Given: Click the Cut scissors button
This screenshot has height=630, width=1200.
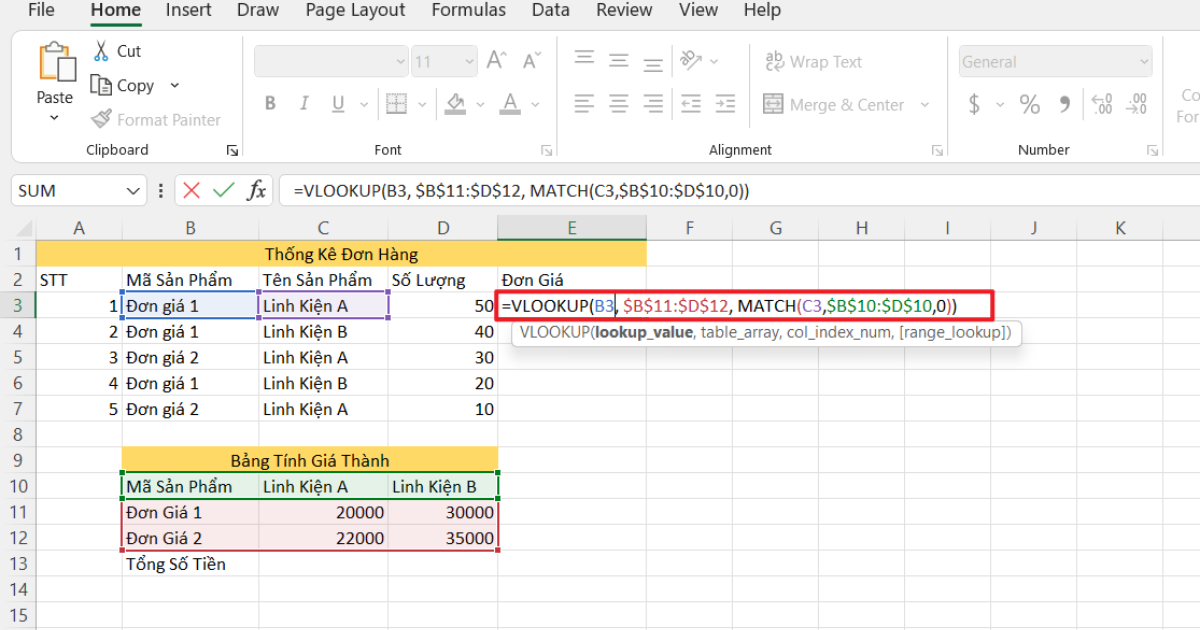Looking at the screenshot, I should (x=116, y=51).
